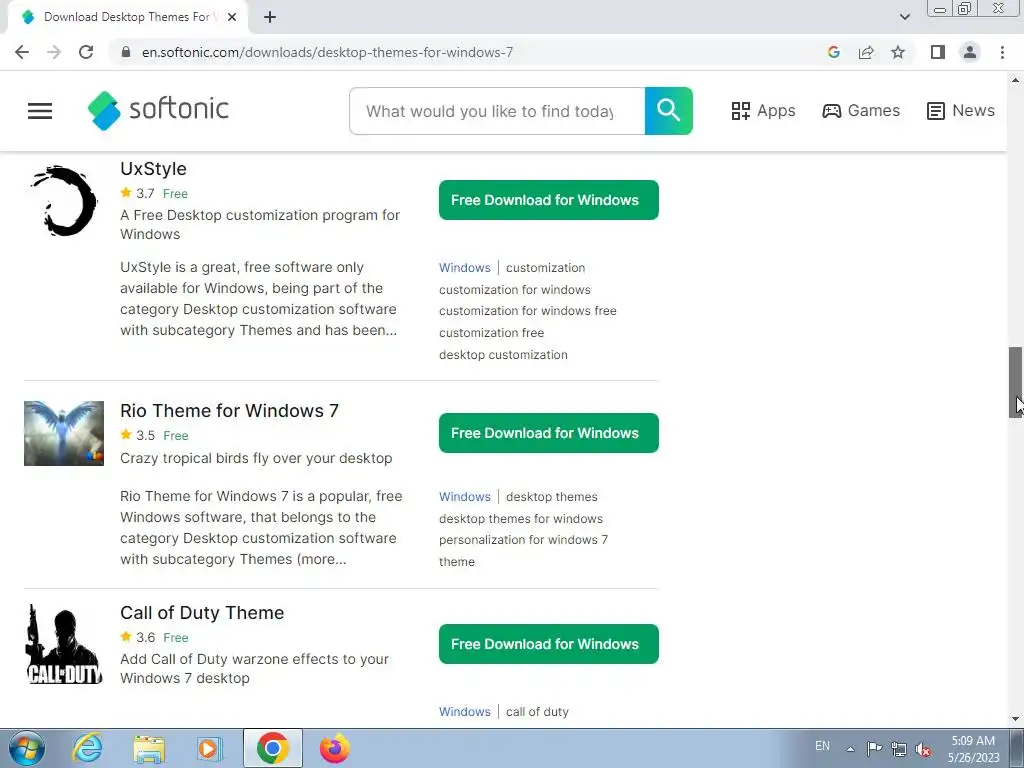This screenshot has width=1024, height=768.
Task: Select the Download Desktop Themes tab
Action: pyautogui.click(x=127, y=17)
